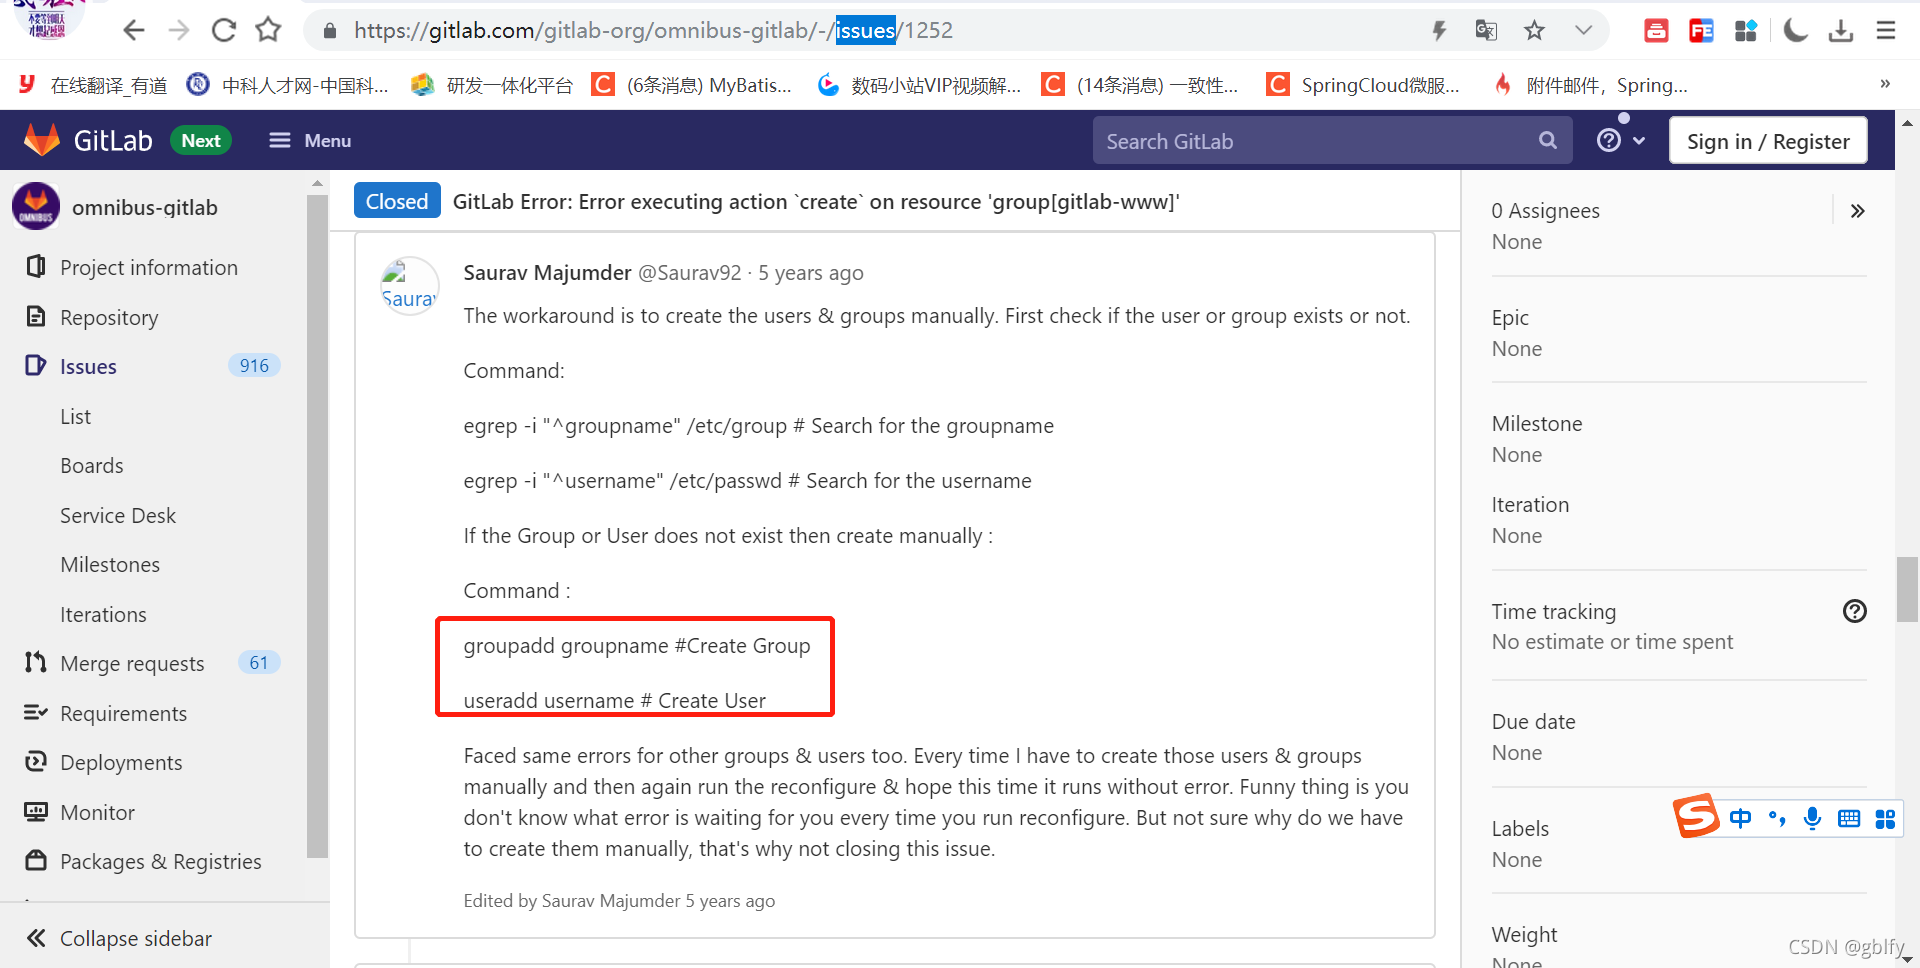The width and height of the screenshot is (1920, 968).
Task: Open the MyBatis bookmark
Action: 692,85
